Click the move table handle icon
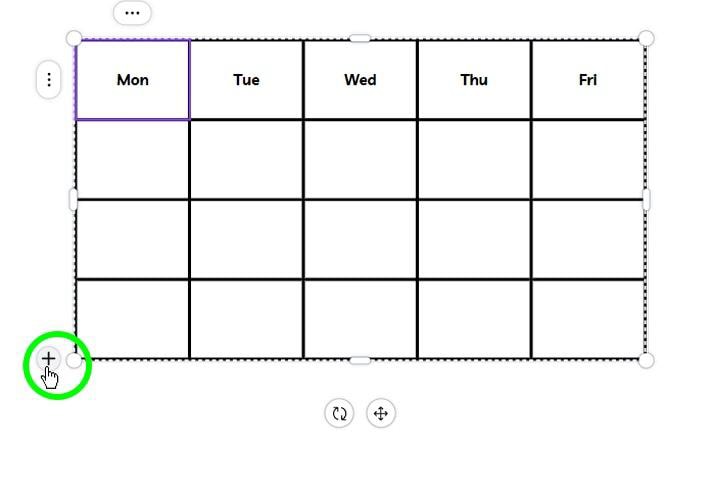 [381, 413]
